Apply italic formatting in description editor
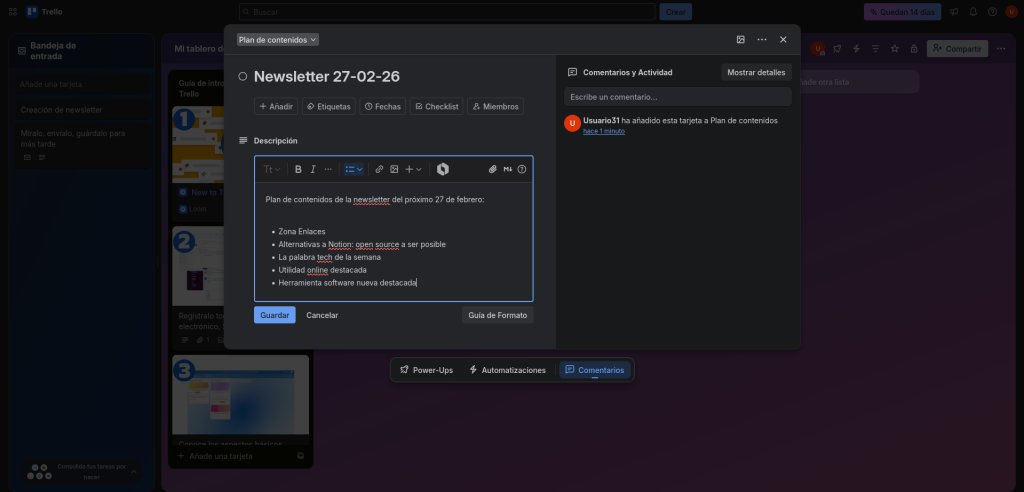The width and height of the screenshot is (1024, 492). [313, 170]
